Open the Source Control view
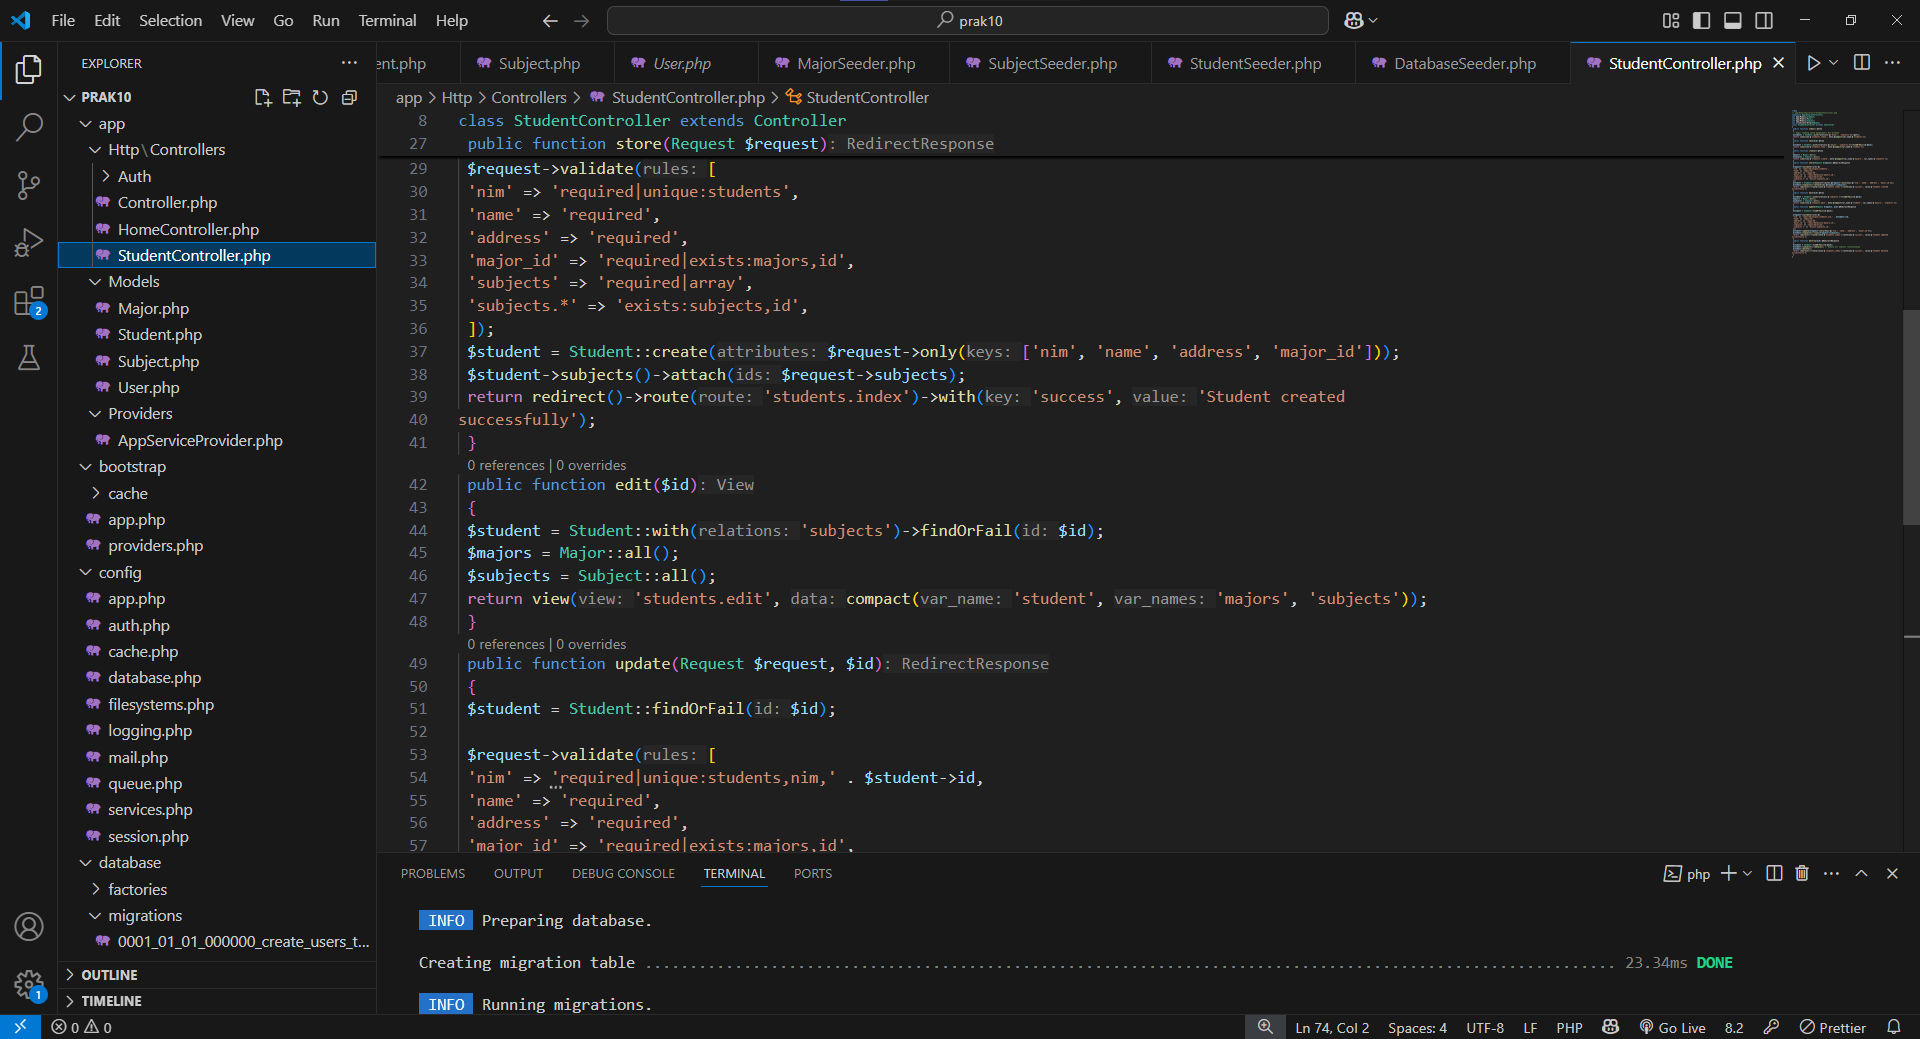 click(x=29, y=185)
